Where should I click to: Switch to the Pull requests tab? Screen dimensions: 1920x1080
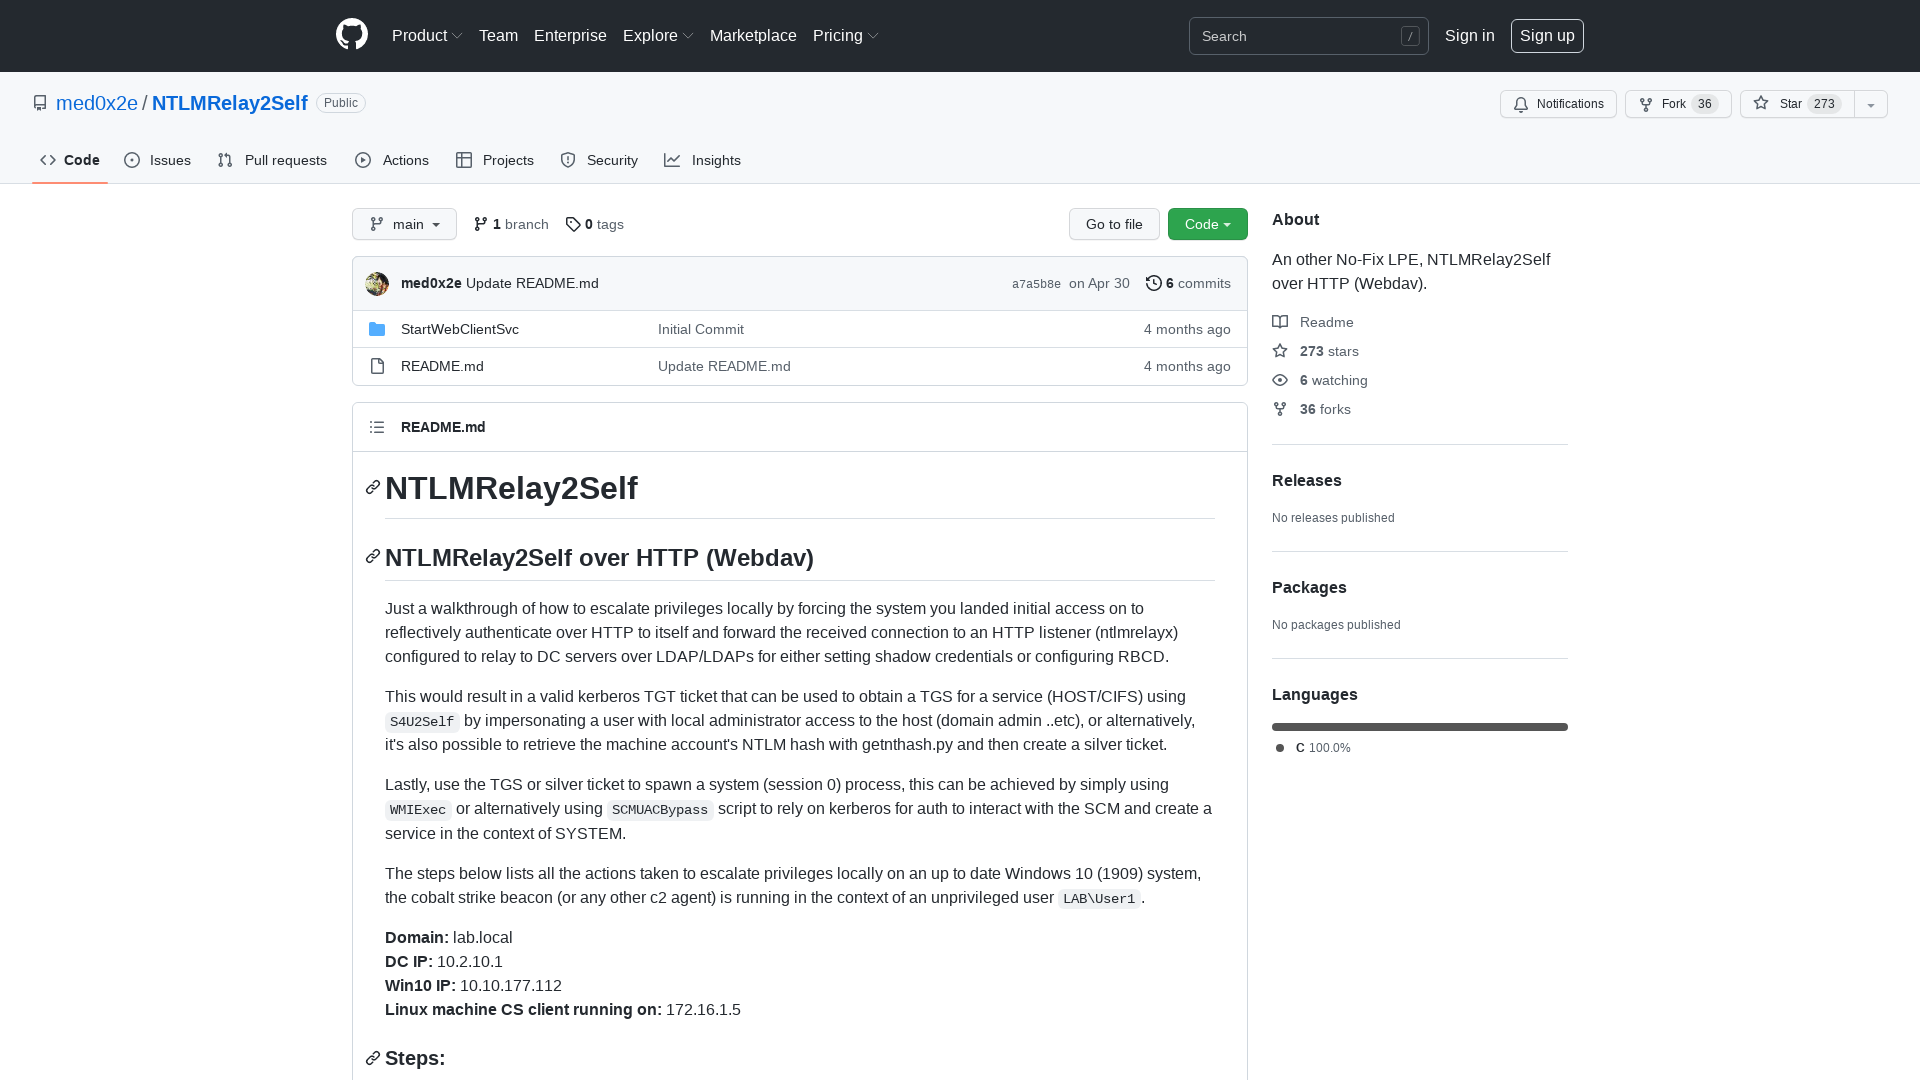click(272, 160)
